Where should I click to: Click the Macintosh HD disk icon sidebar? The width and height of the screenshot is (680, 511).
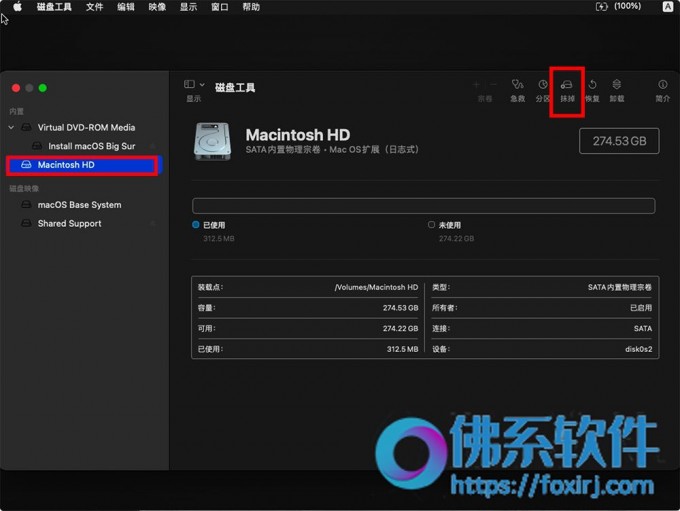click(26, 165)
